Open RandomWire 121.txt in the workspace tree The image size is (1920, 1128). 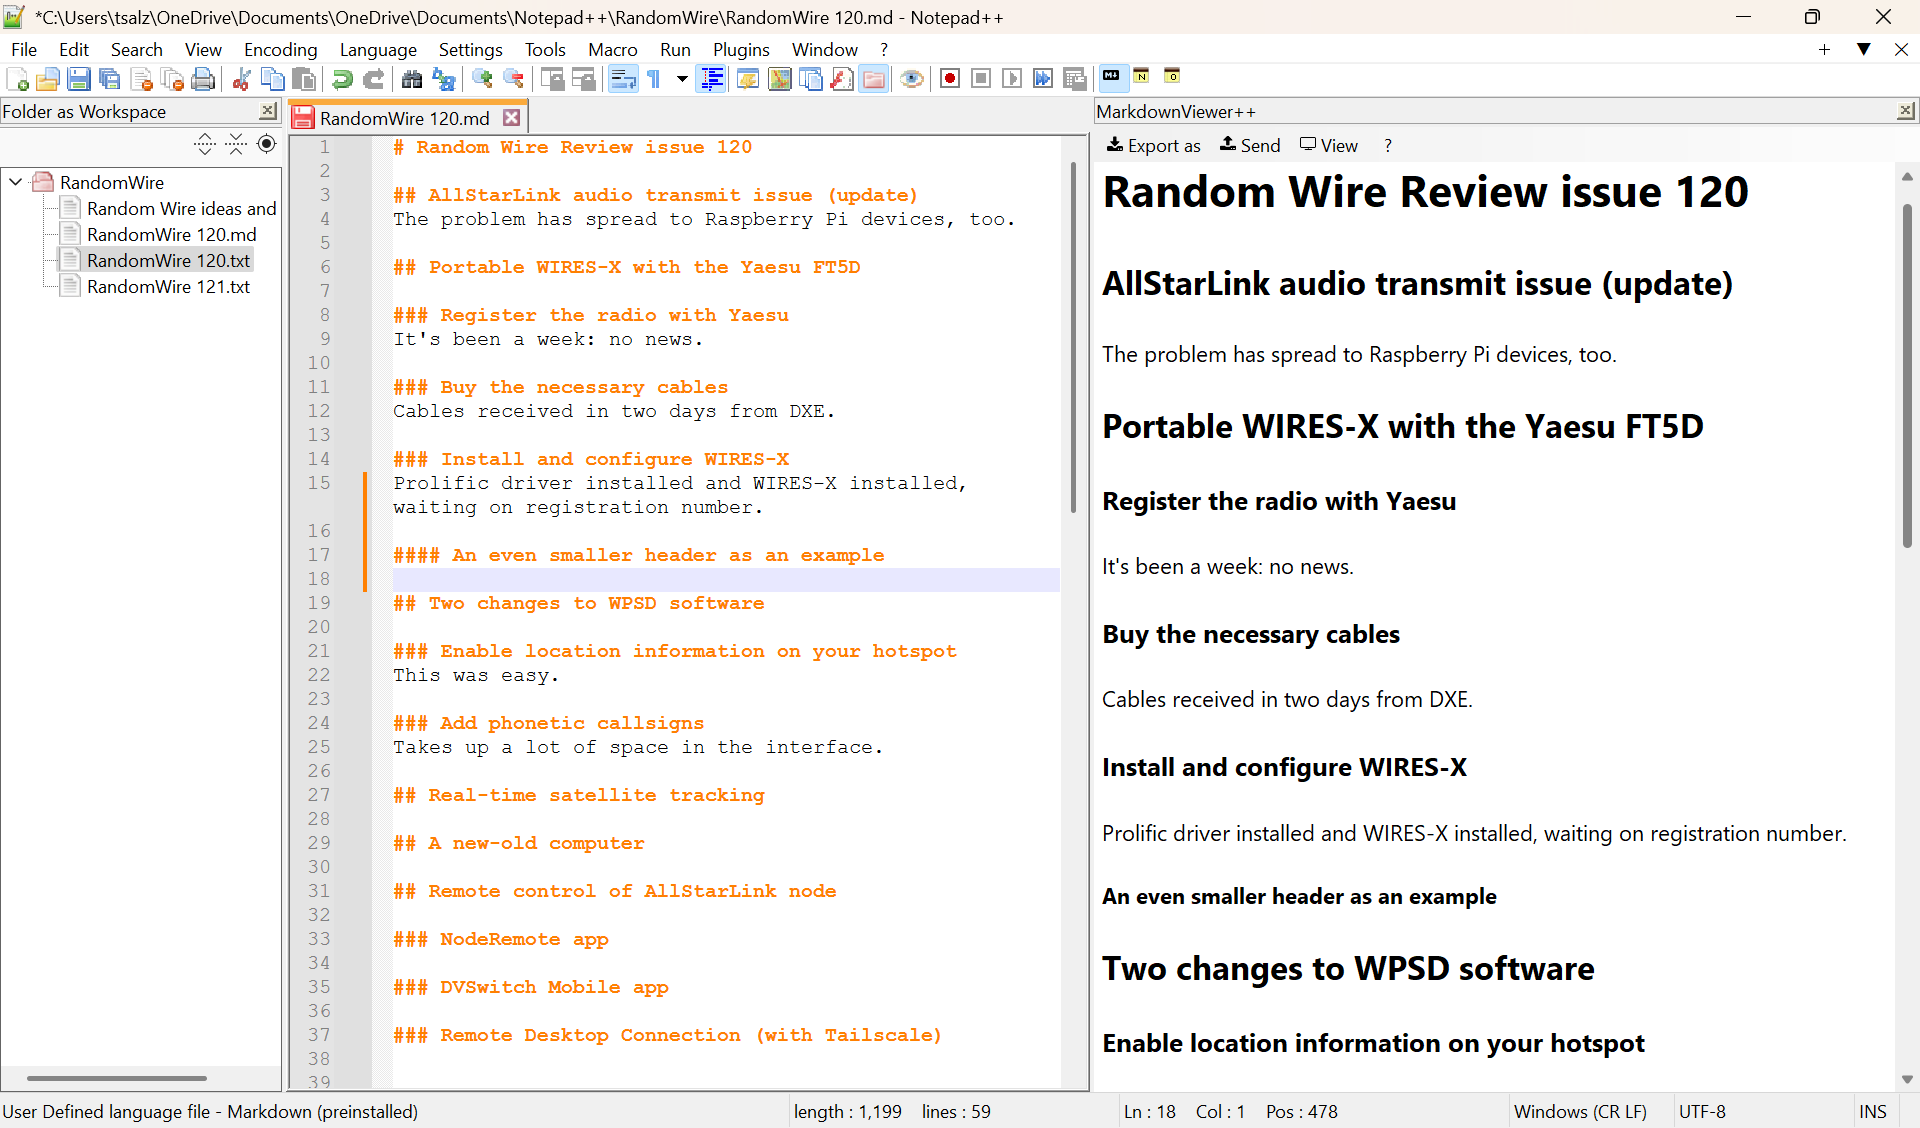click(168, 287)
